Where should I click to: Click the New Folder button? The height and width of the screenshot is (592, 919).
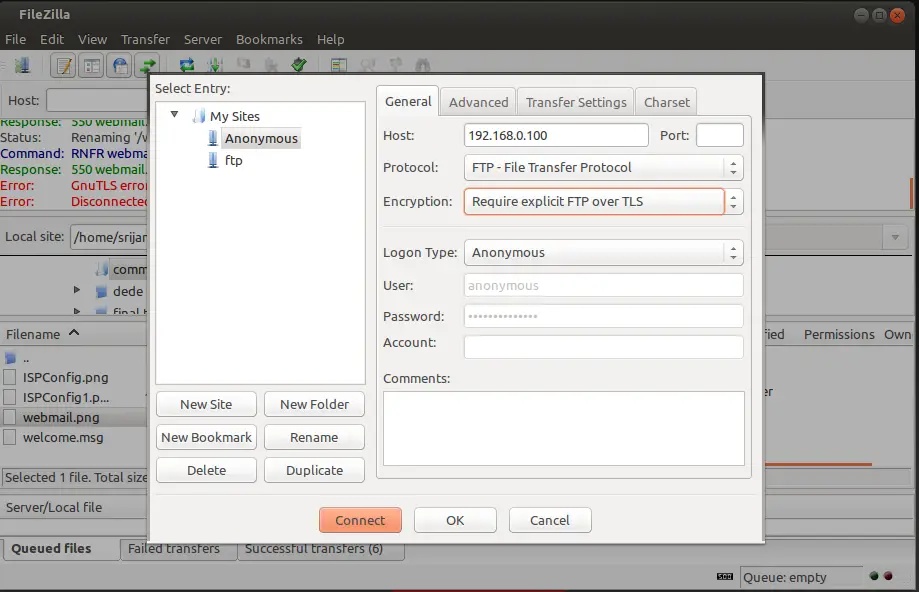[x=314, y=404]
